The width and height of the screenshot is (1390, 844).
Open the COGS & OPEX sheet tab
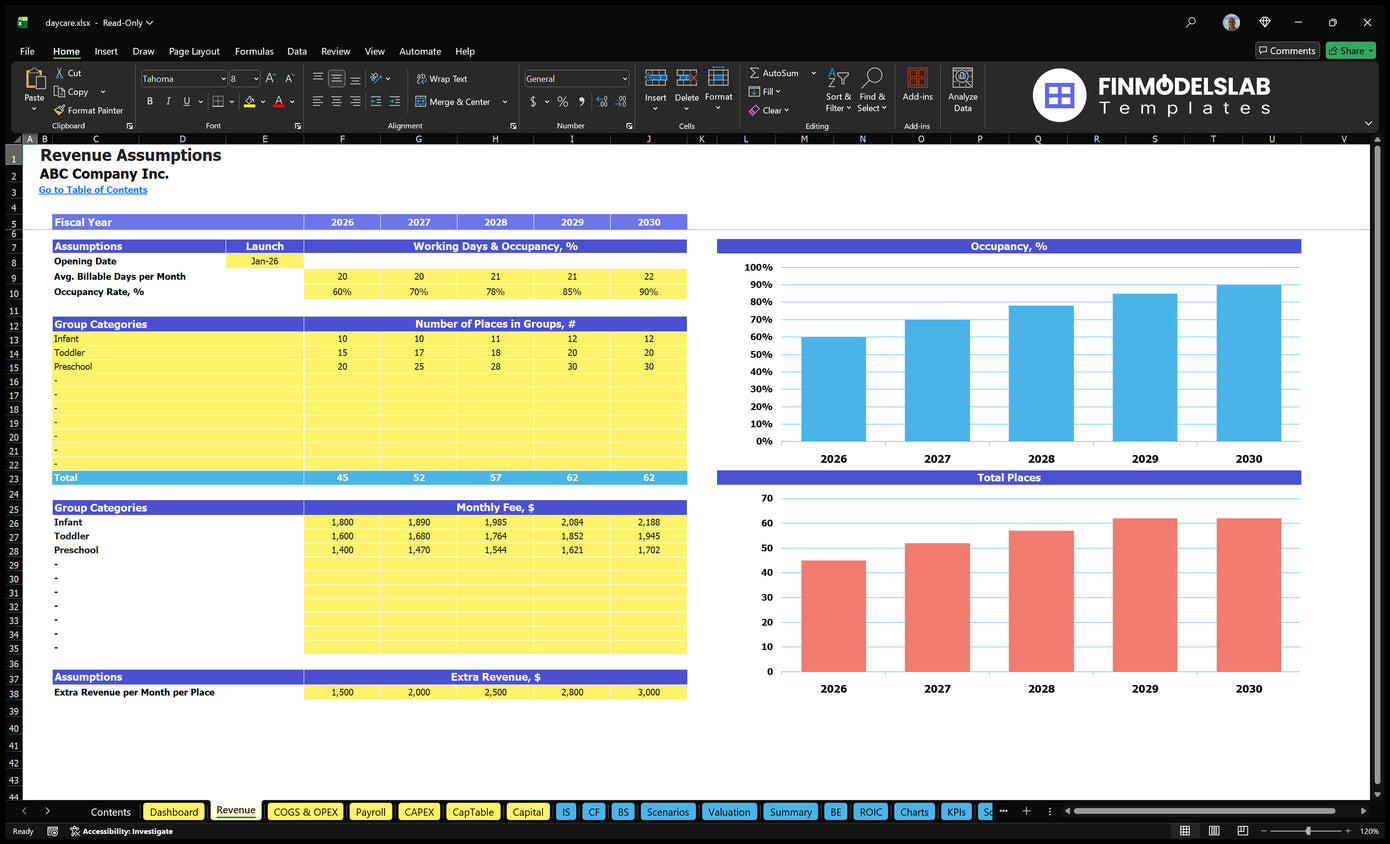pyautogui.click(x=306, y=812)
